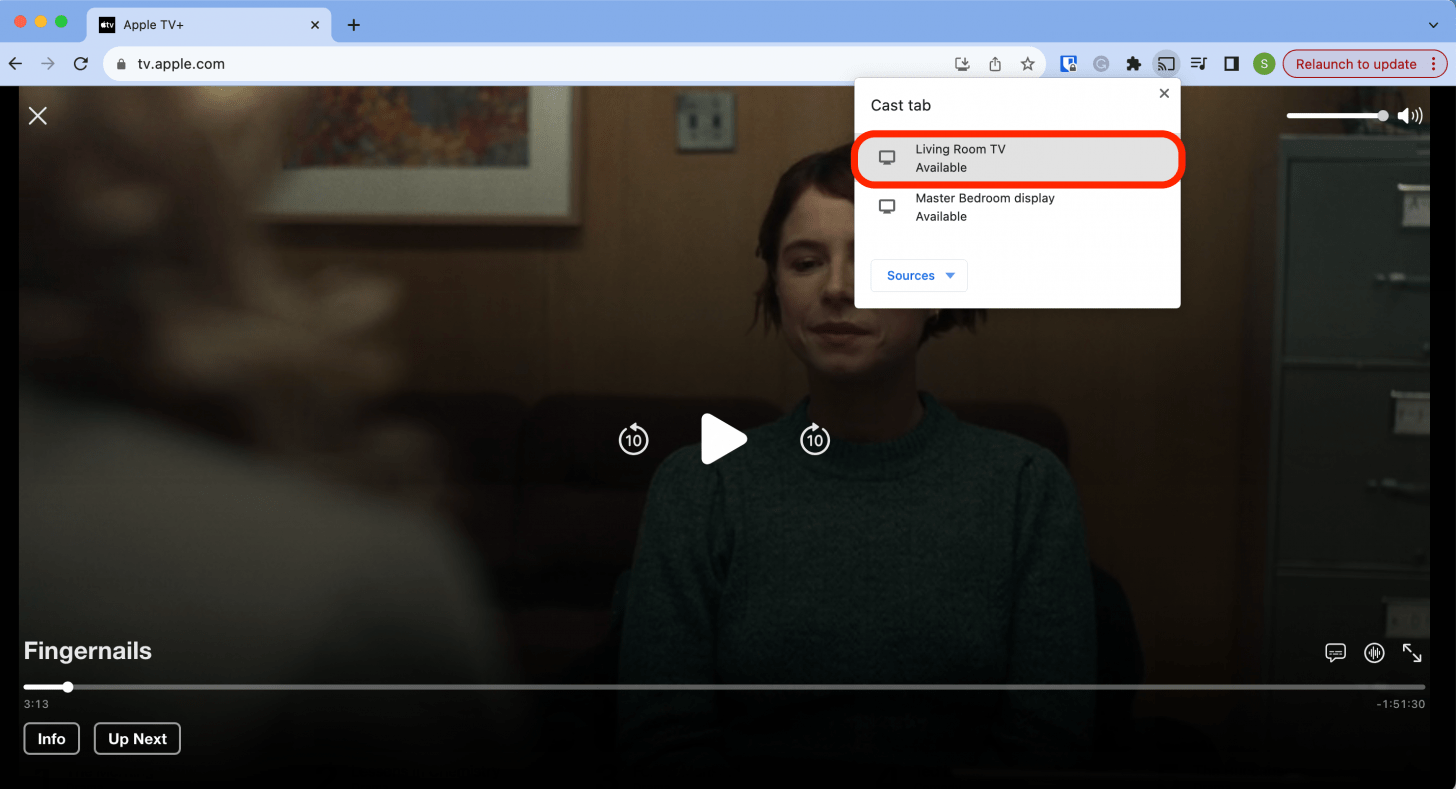Open the subtitles speech bubble icon
Screen dimensions: 1456x789
click(x=1335, y=653)
